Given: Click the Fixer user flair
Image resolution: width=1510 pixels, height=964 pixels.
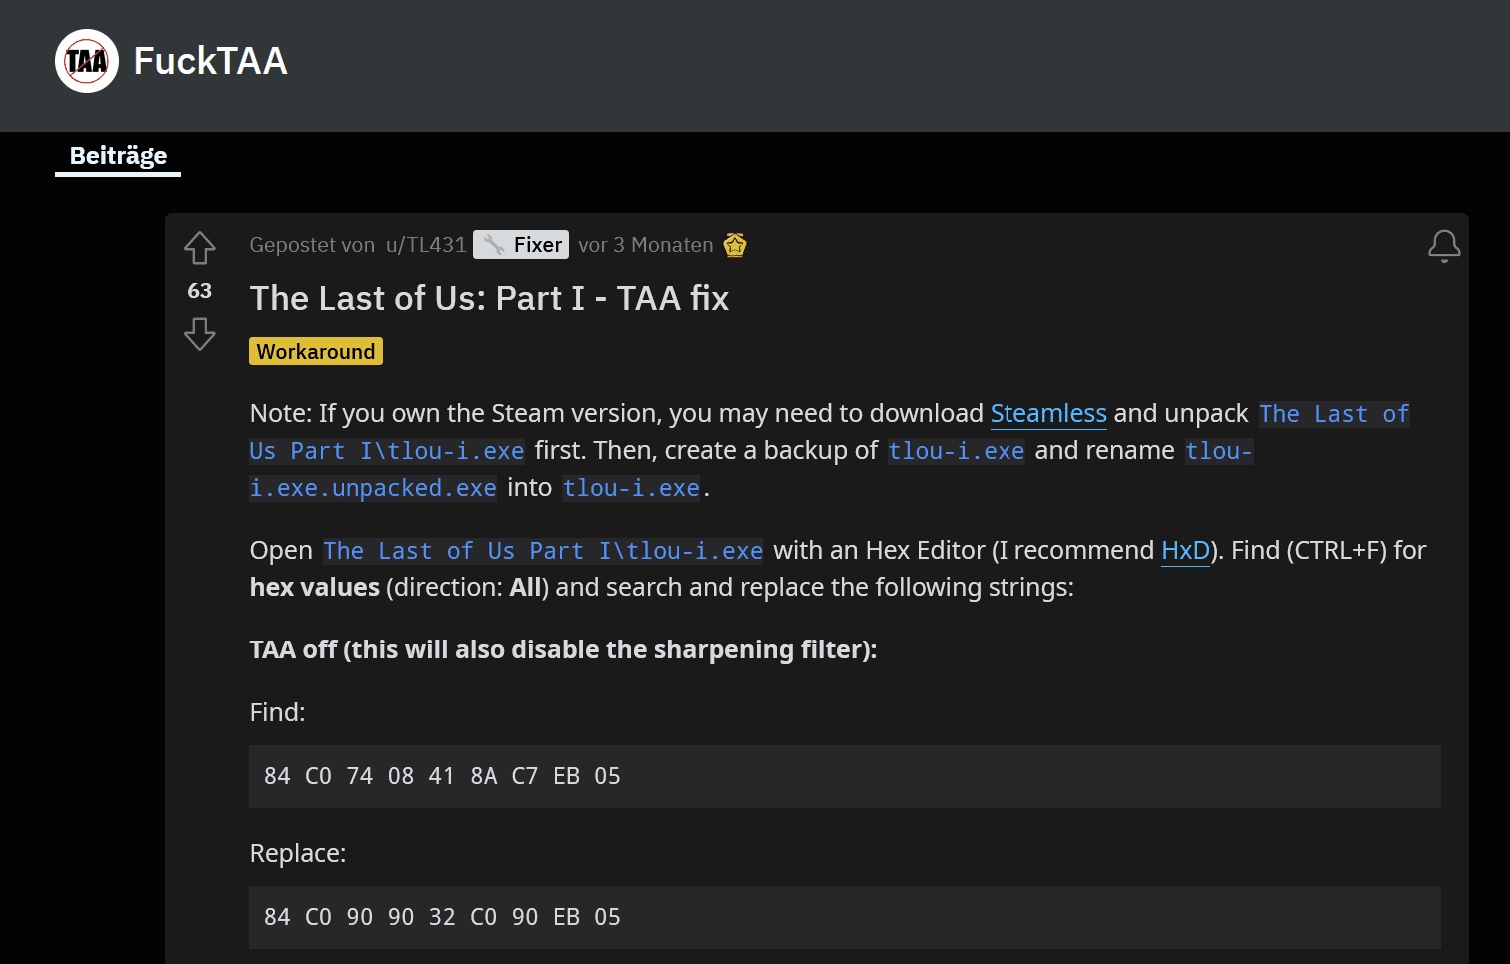Looking at the screenshot, I should (x=521, y=245).
